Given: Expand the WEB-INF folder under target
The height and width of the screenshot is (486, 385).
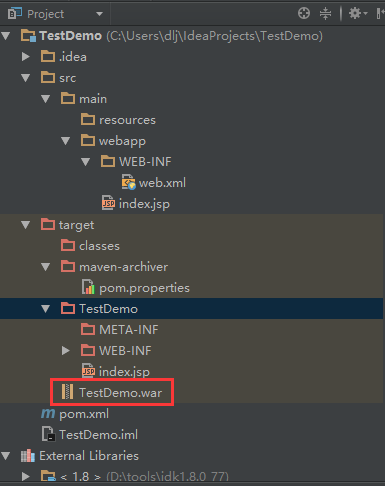Looking at the screenshot, I should pos(66,350).
